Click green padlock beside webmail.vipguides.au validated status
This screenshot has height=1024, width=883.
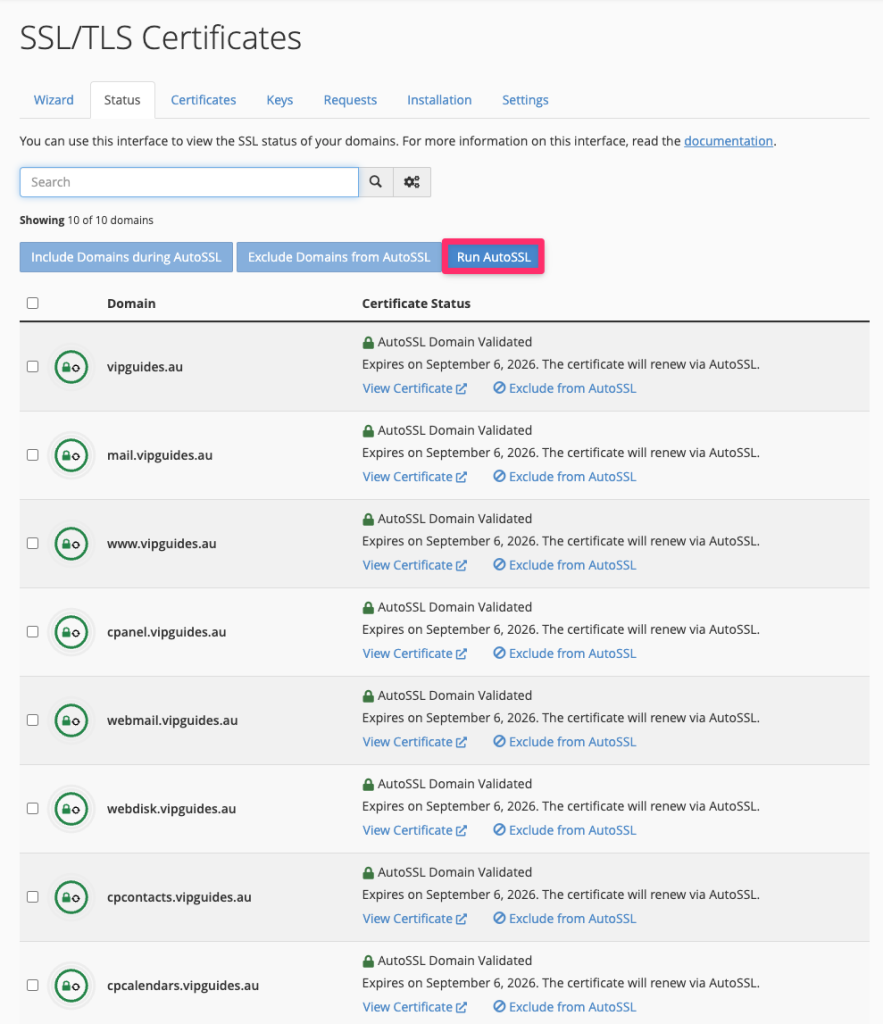point(368,696)
